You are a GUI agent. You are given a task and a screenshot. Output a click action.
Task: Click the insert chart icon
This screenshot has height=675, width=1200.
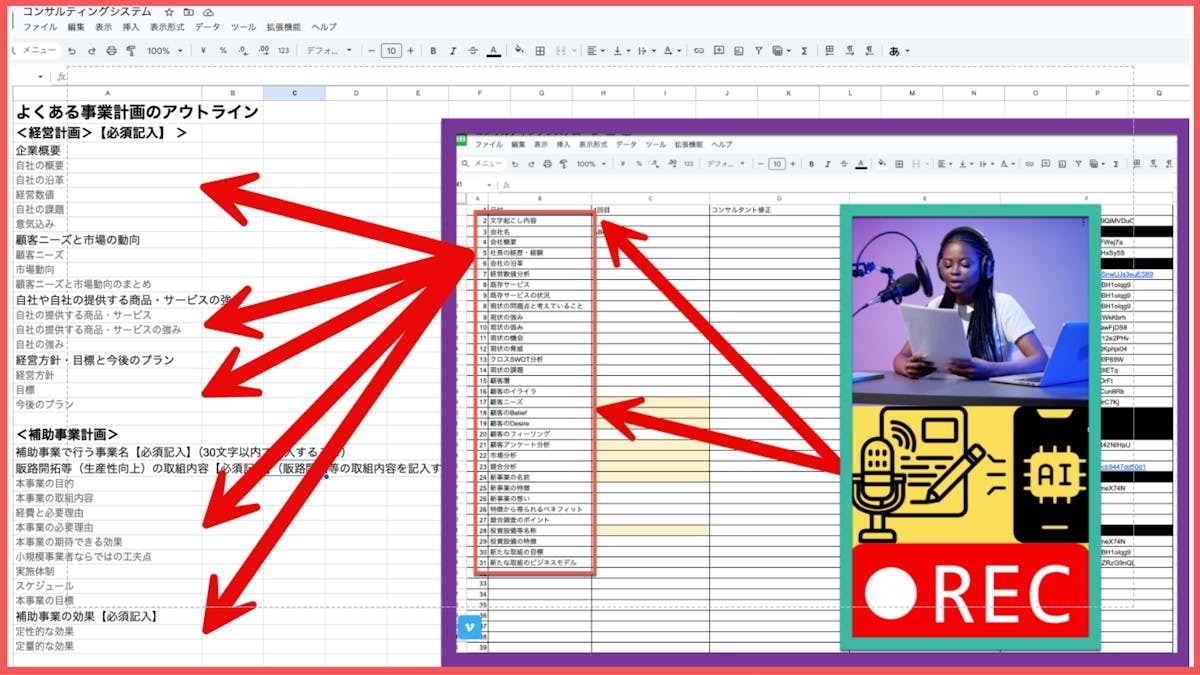pos(739,50)
